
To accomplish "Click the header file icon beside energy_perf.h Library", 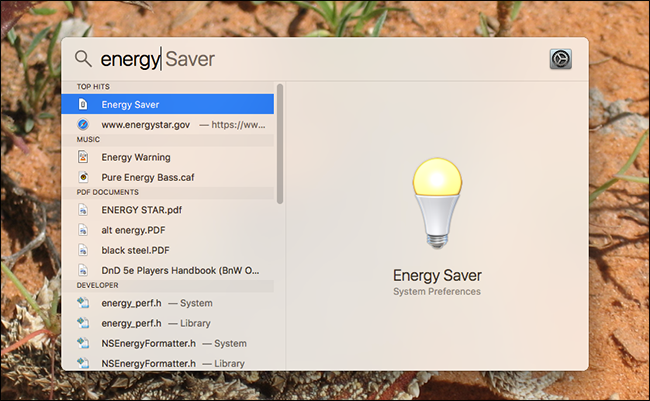I will tap(83, 323).
